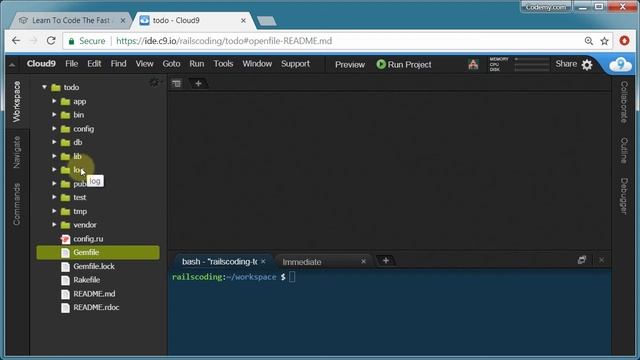Open the Rakefile
Image resolution: width=640 pixels, height=360 pixels.
(87, 280)
